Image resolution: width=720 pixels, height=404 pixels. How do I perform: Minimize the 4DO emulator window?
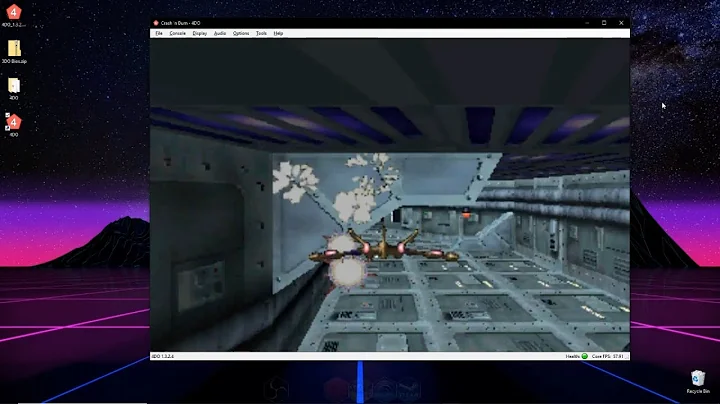coord(587,23)
